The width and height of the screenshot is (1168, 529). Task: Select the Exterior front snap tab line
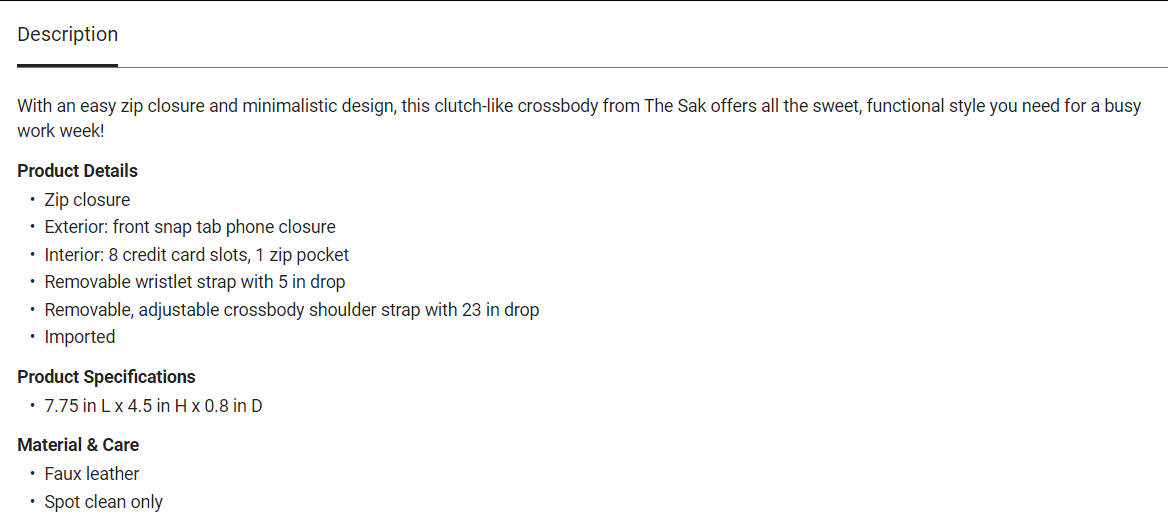(190, 227)
